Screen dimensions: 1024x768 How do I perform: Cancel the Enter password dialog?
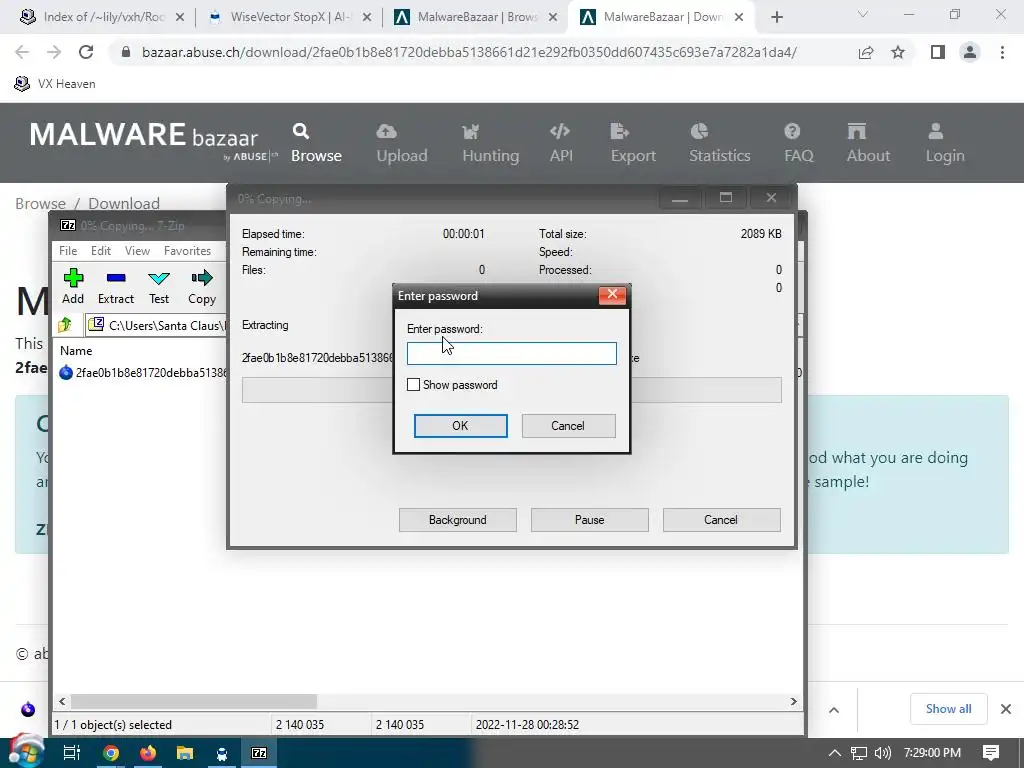[x=568, y=426]
